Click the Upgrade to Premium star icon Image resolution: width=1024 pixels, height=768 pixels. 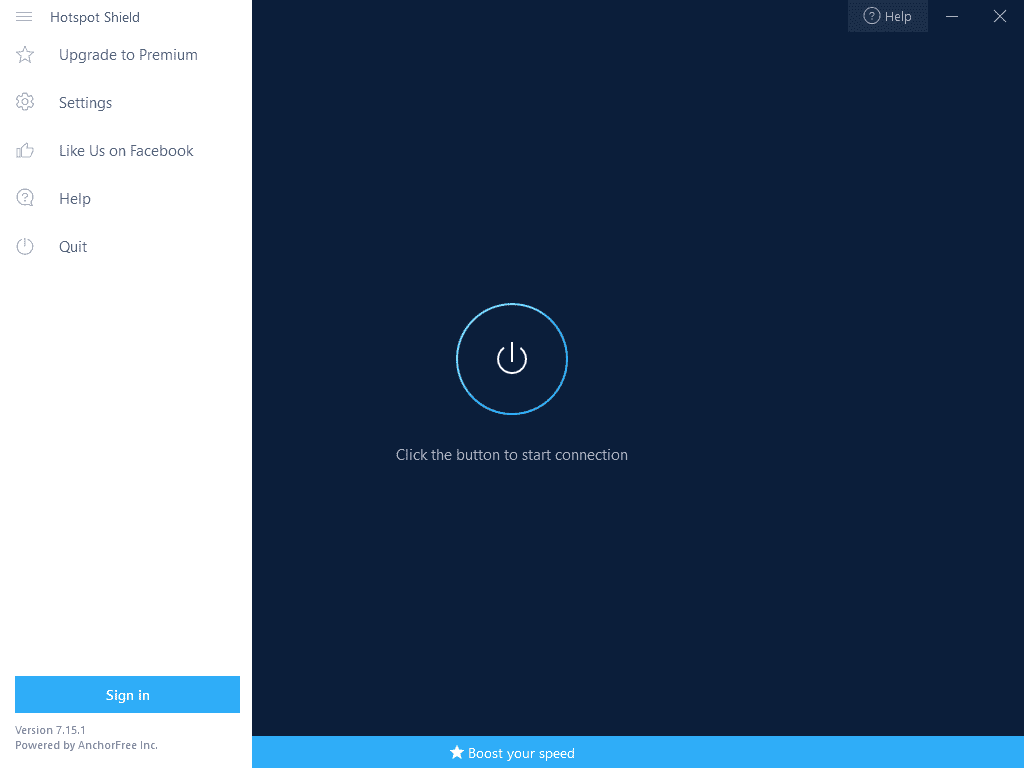pyautogui.click(x=25, y=55)
